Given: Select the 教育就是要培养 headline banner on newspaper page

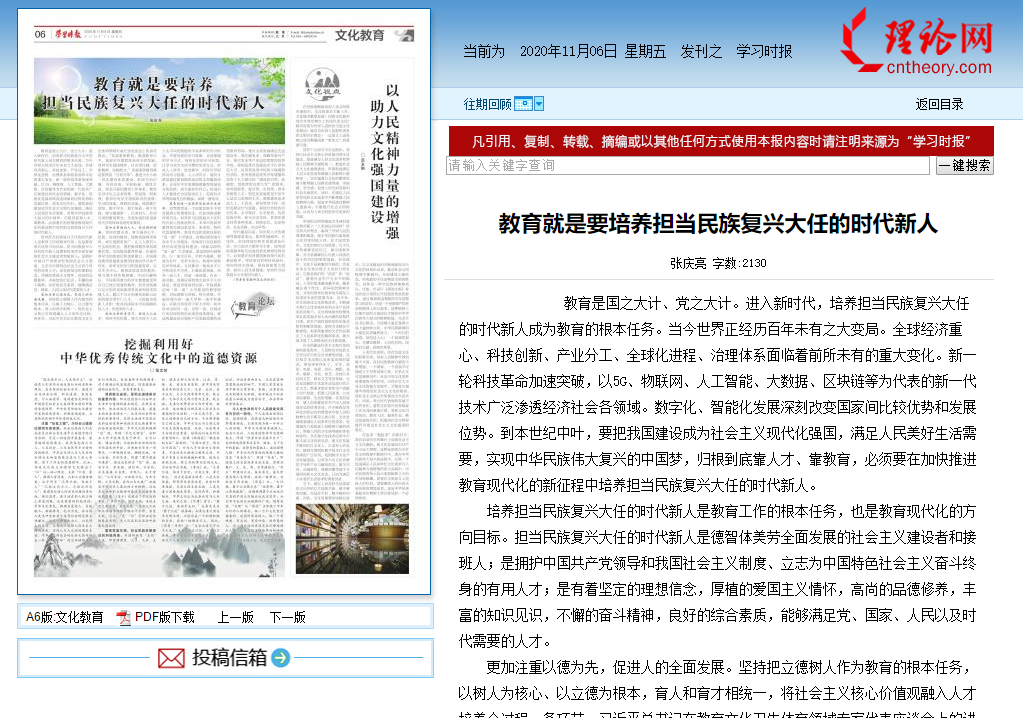Looking at the screenshot, I should tap(159, 101).
